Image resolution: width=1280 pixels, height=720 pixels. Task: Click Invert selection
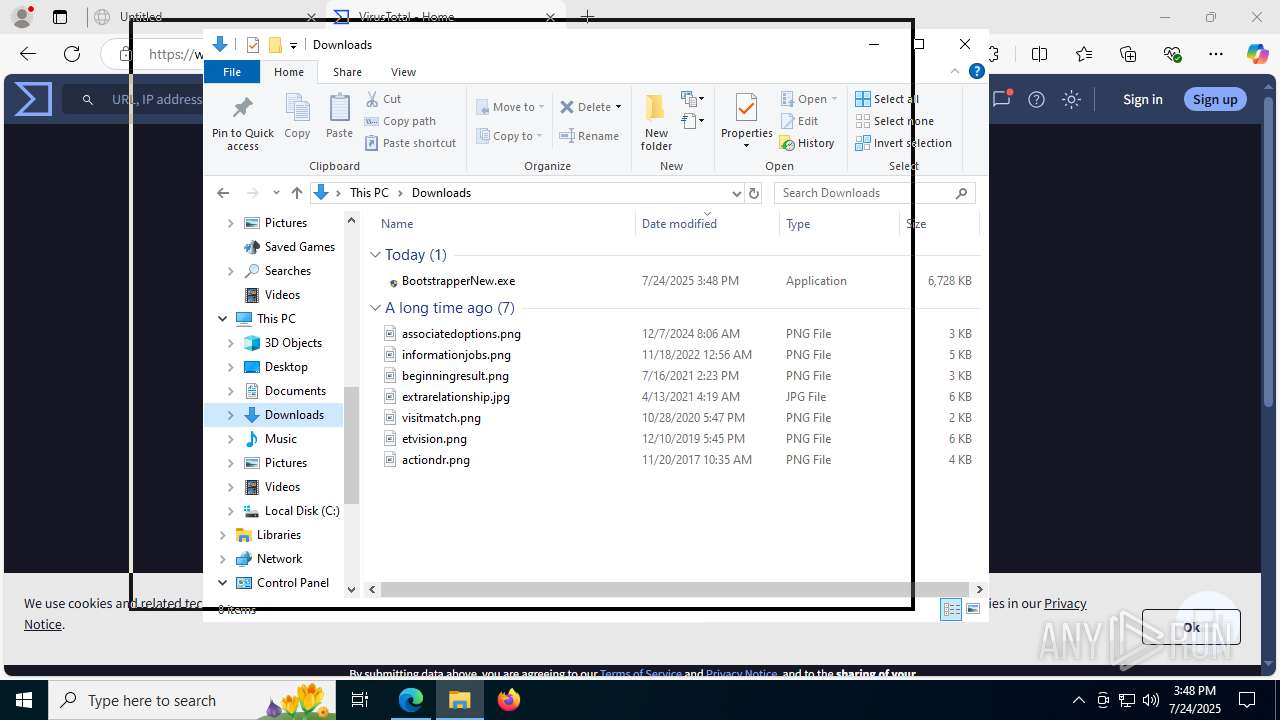(904, 143)
